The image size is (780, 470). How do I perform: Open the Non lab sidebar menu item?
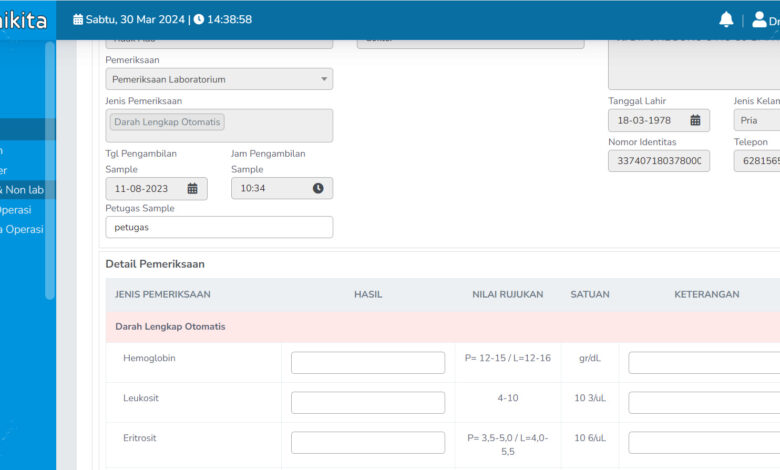click(x=22, y=189)
